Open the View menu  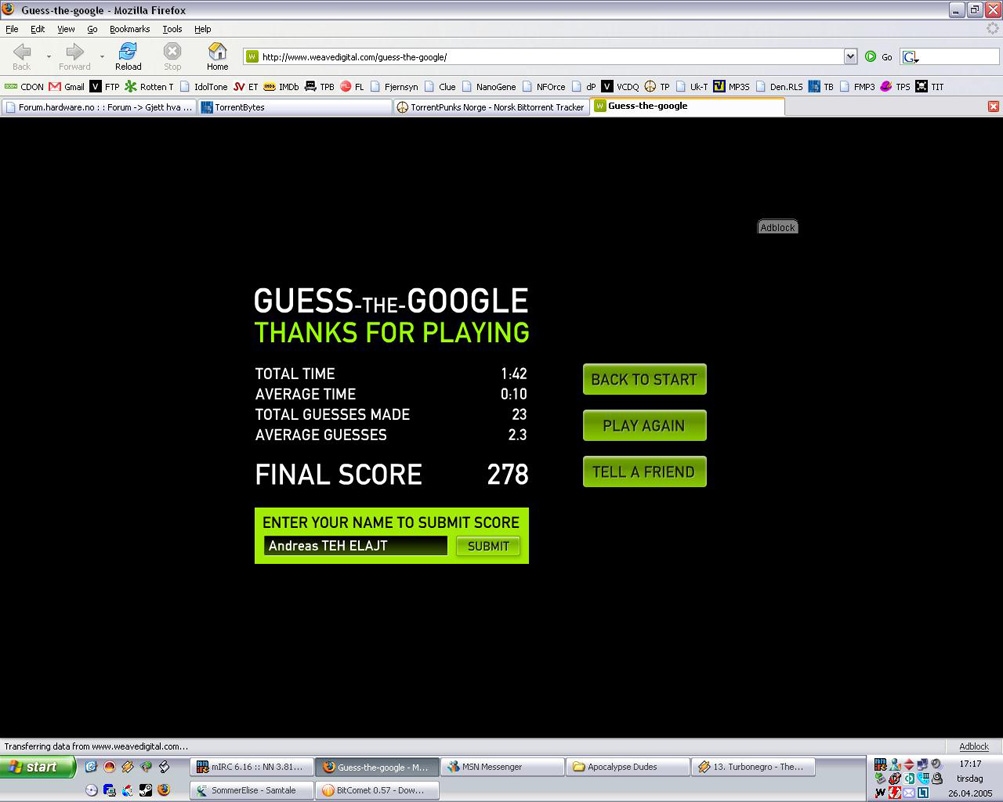pos(66,29)
